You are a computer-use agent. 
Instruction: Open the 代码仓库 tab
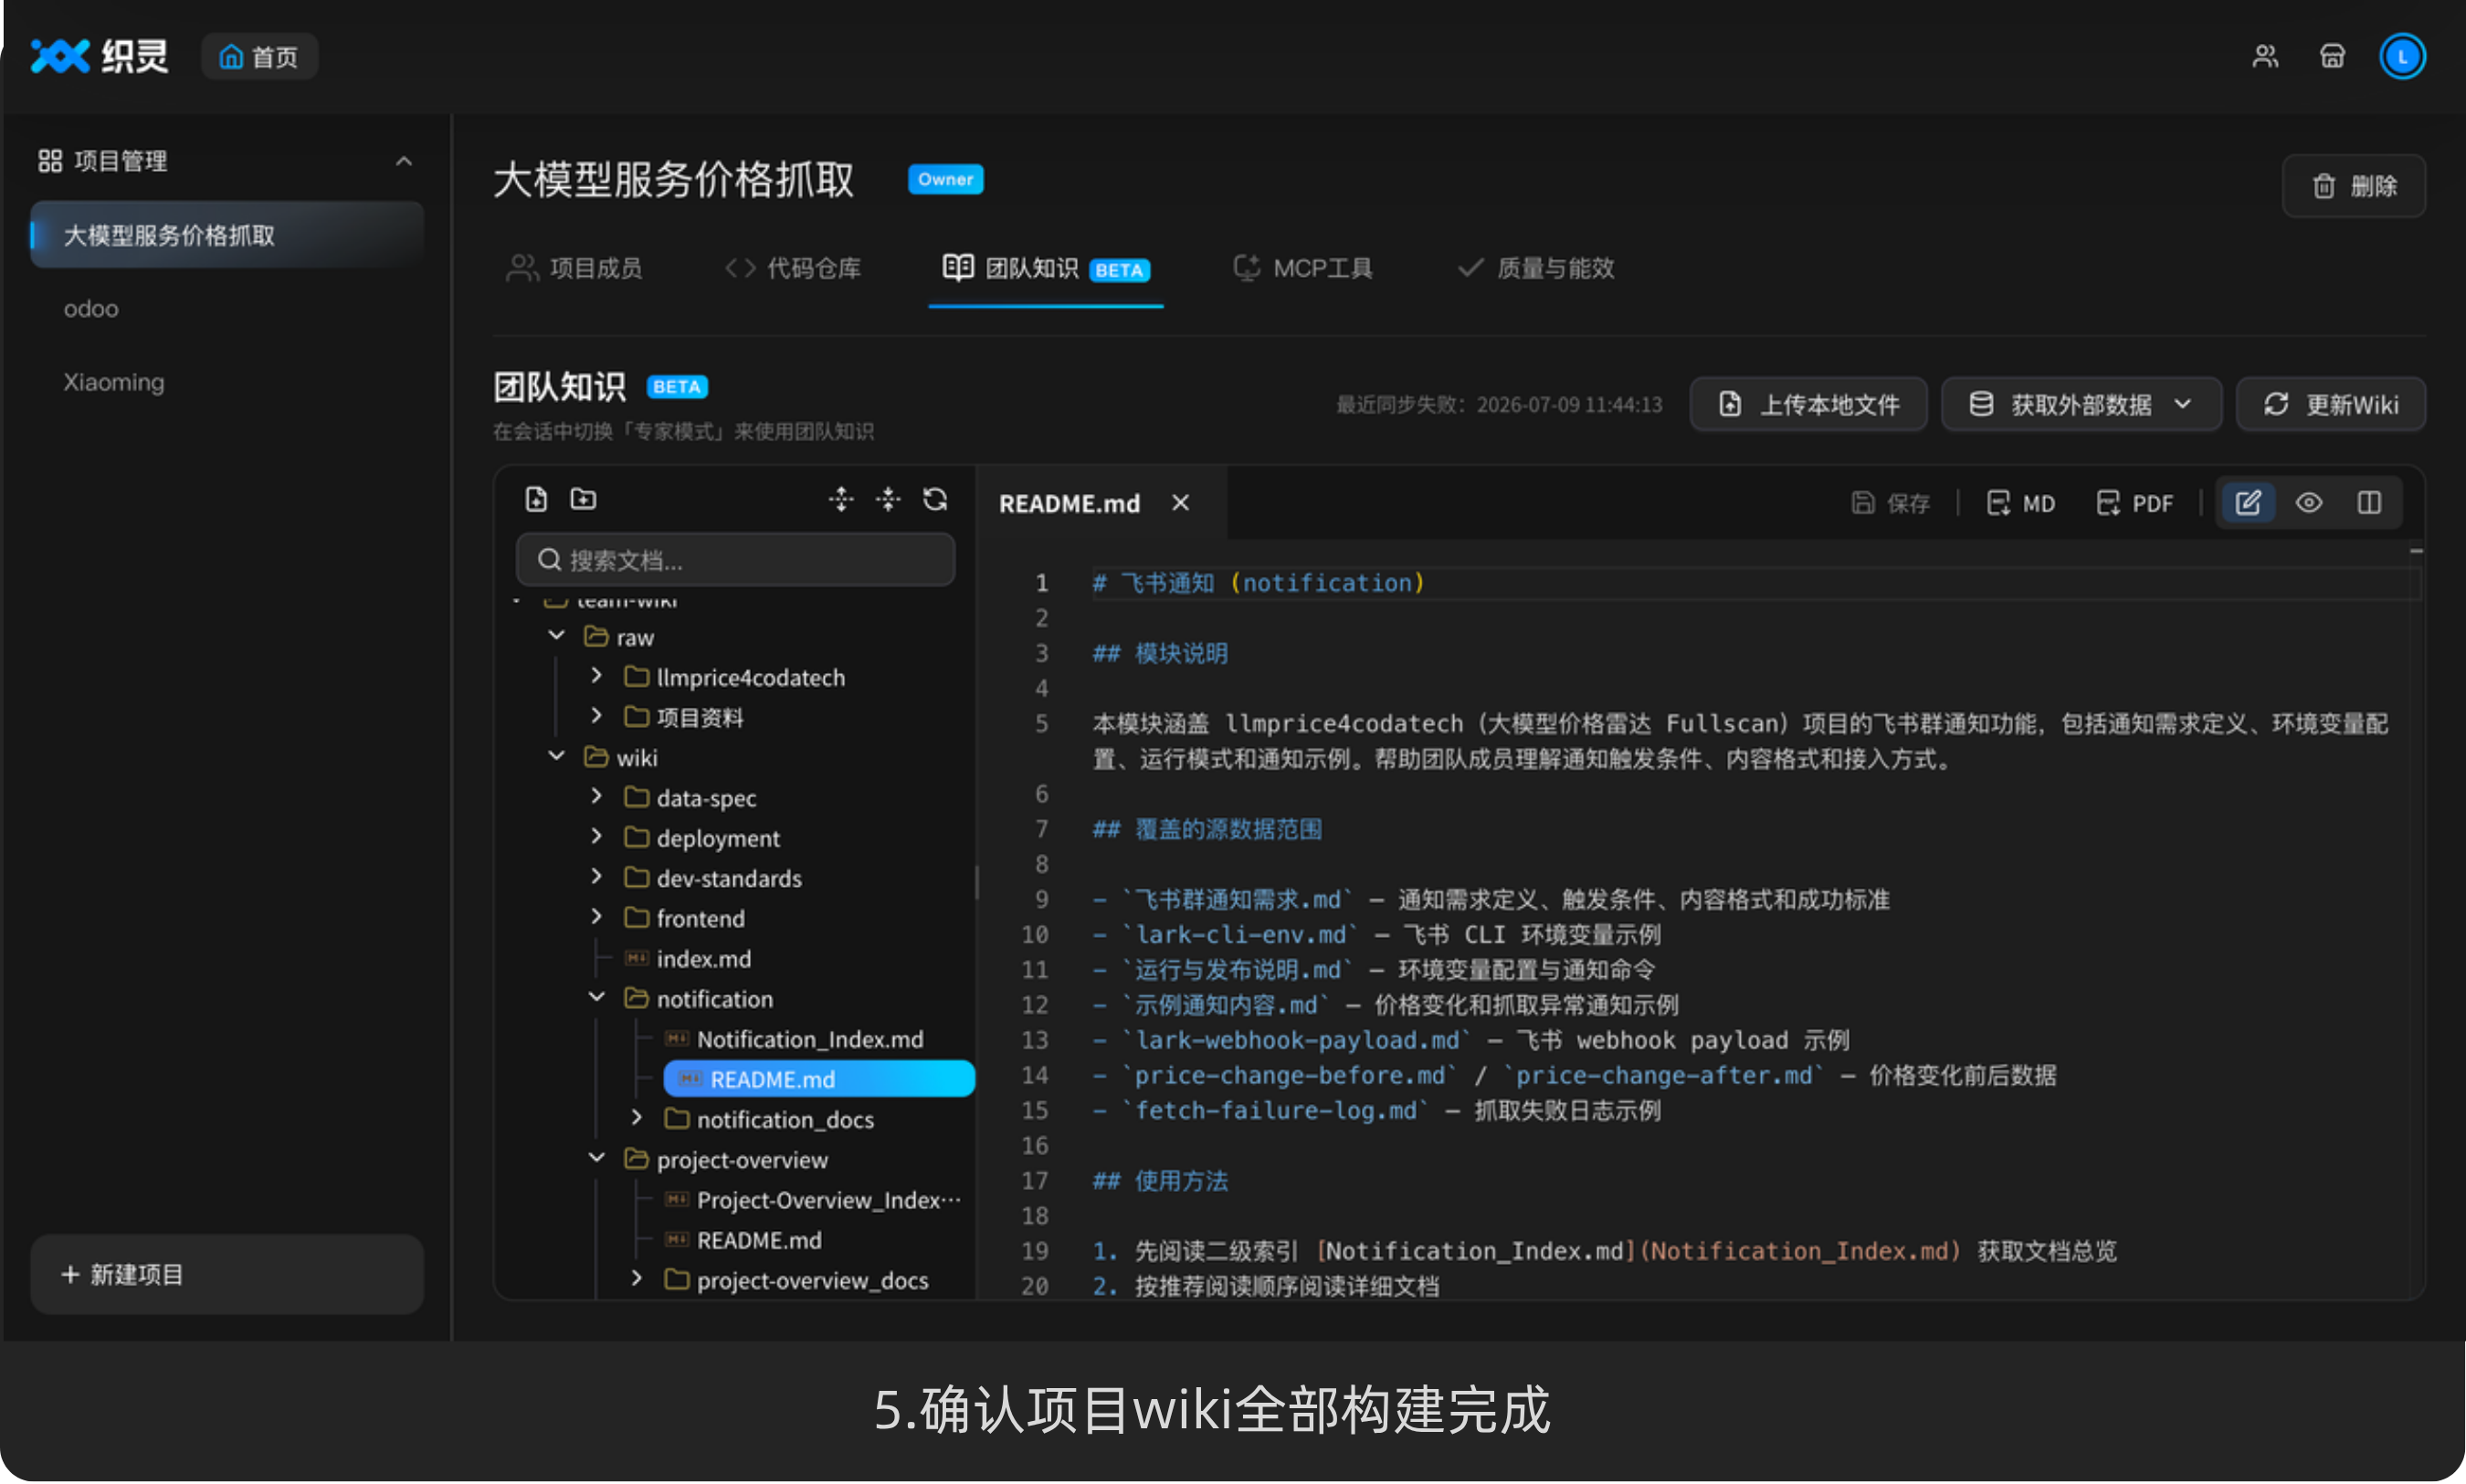793,268
